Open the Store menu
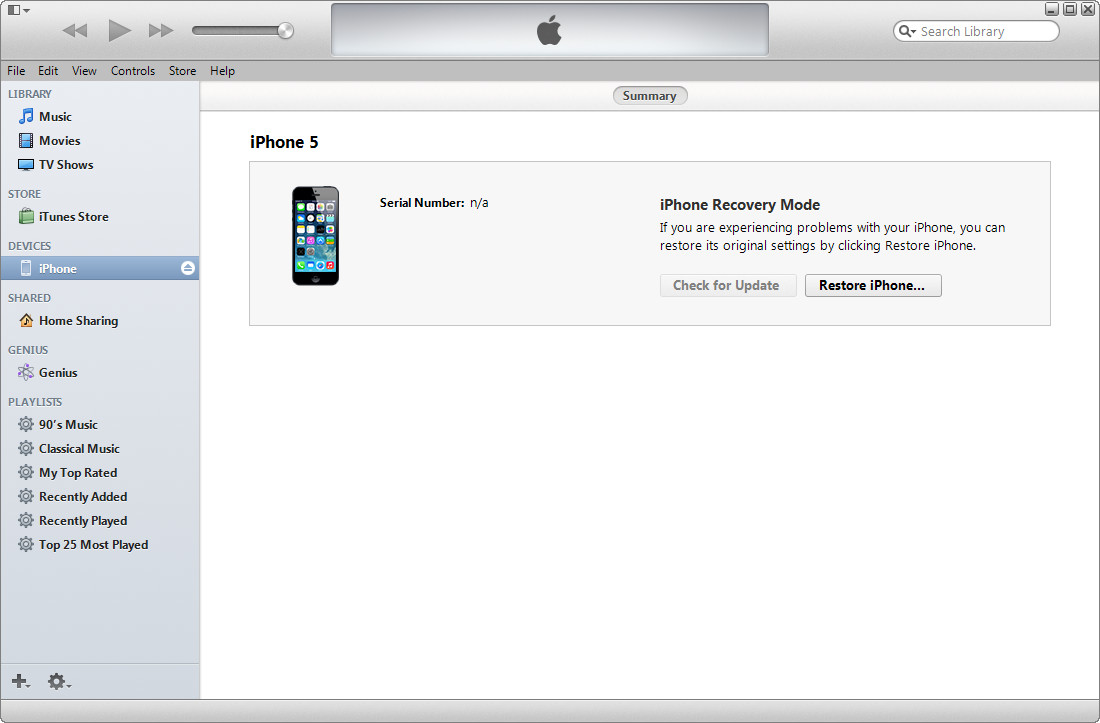This screenshot has height=723, width=1100. pyautogui.click(x=182, y=71)
